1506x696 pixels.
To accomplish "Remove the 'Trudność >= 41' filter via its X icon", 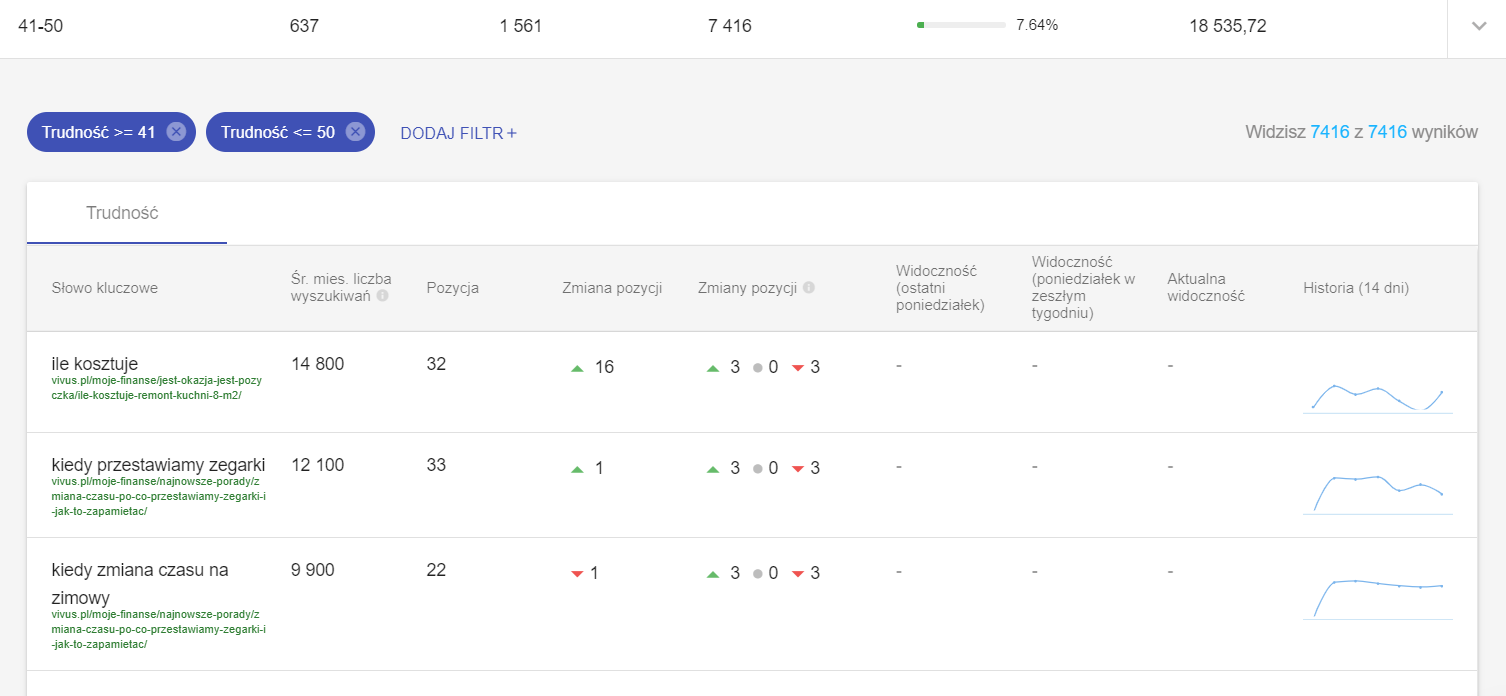I will point(176,132).
